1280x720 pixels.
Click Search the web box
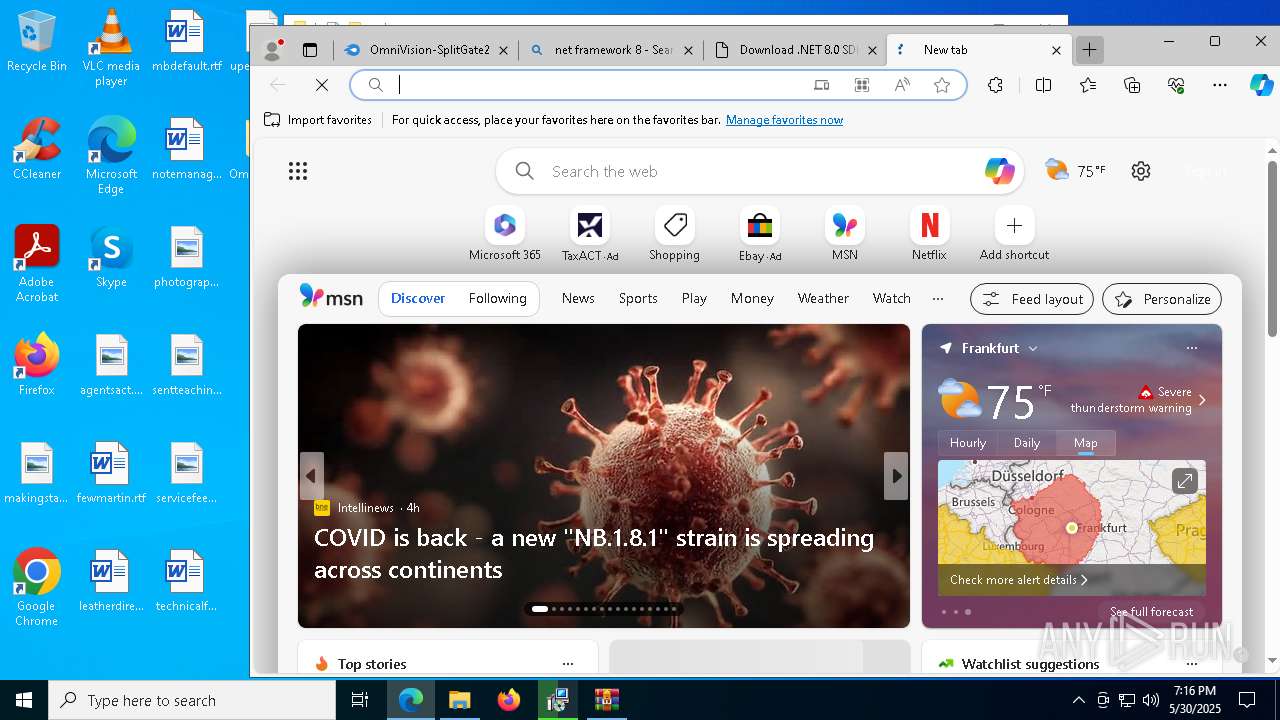pos(758,171)
